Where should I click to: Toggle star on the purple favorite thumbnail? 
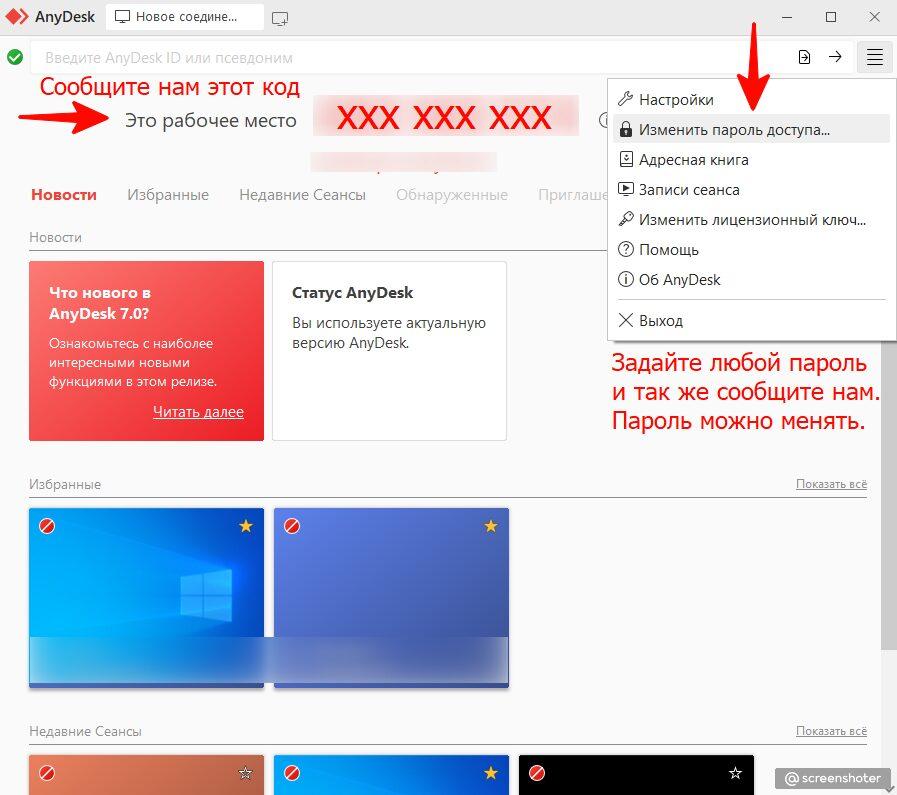(491, 526)
